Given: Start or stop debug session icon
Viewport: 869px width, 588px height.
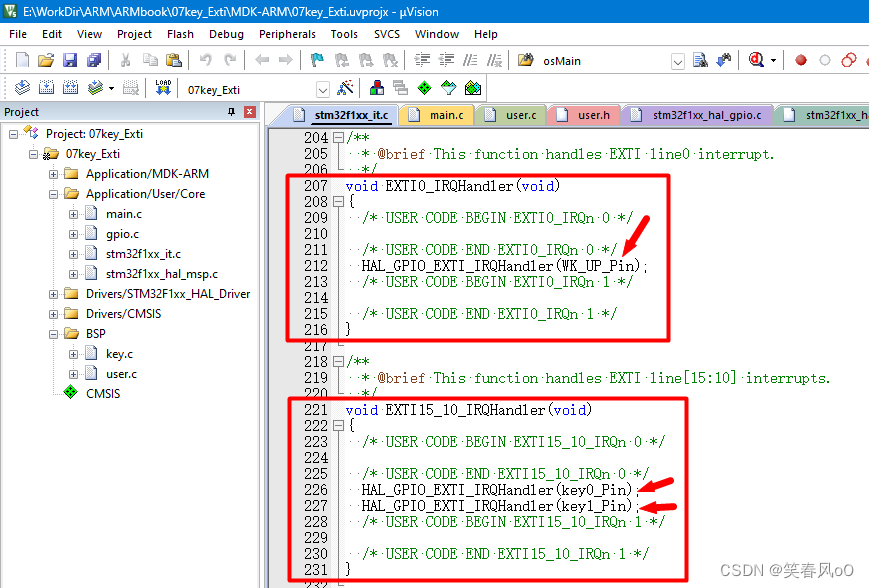Looking at the screenshot, I should pyautogui.click(x=756, y=60).
